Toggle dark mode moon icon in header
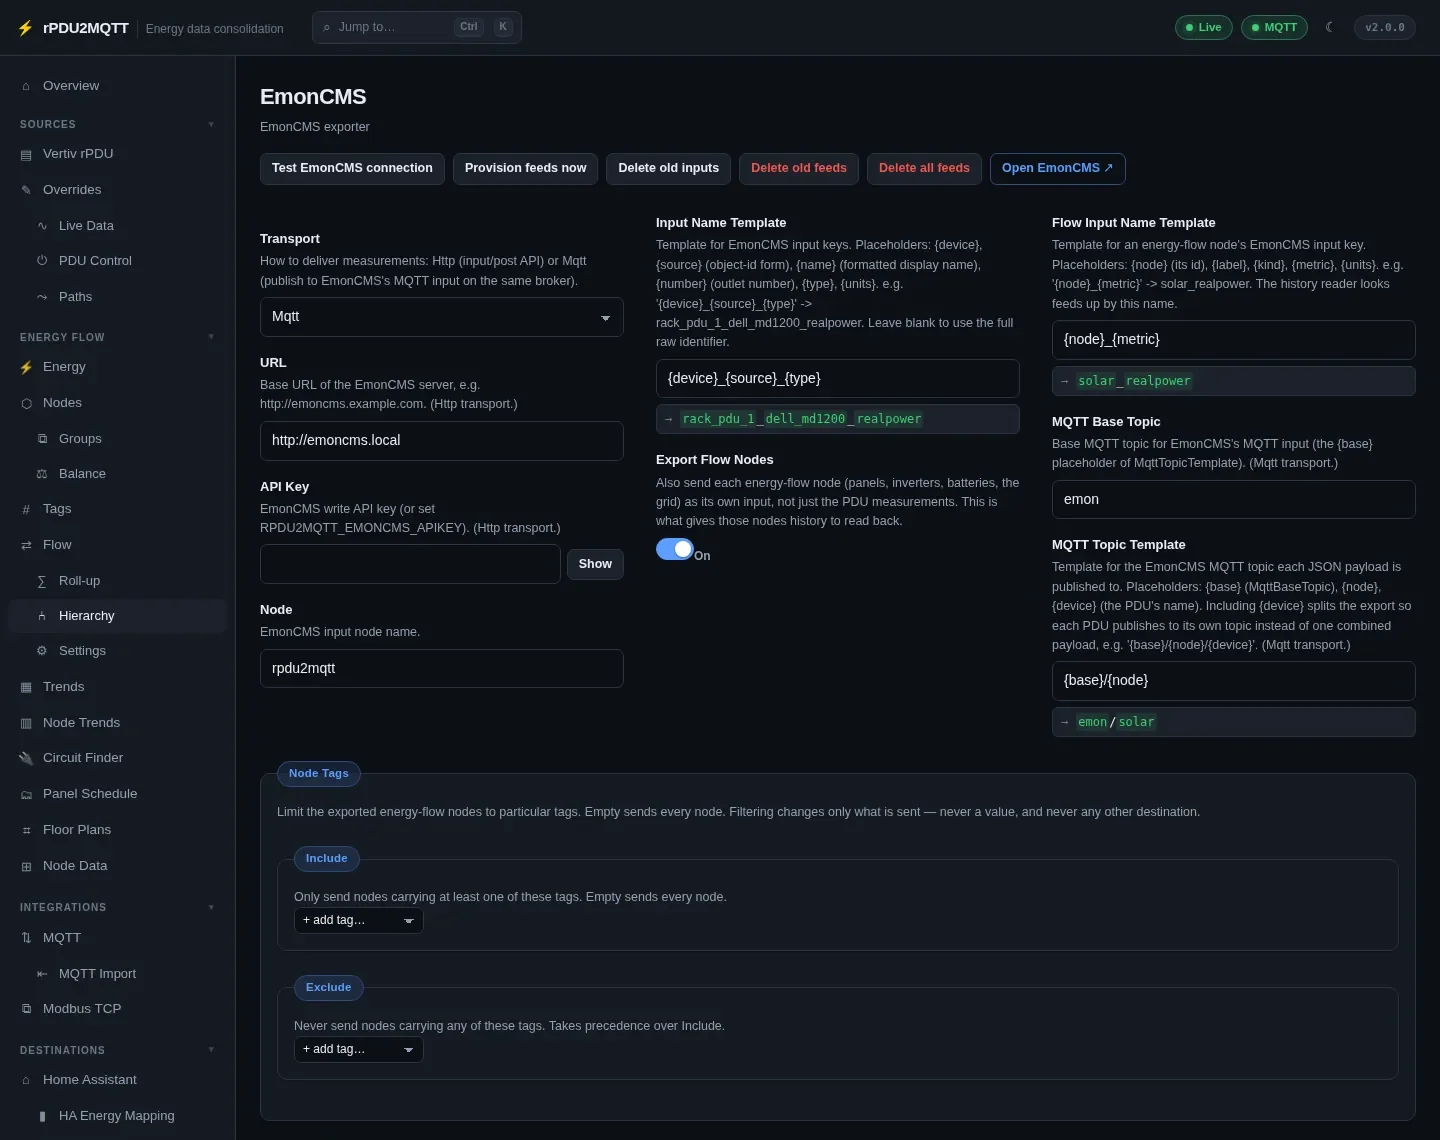Screen dimensions: 1440x1140 tap(1329, 27)
